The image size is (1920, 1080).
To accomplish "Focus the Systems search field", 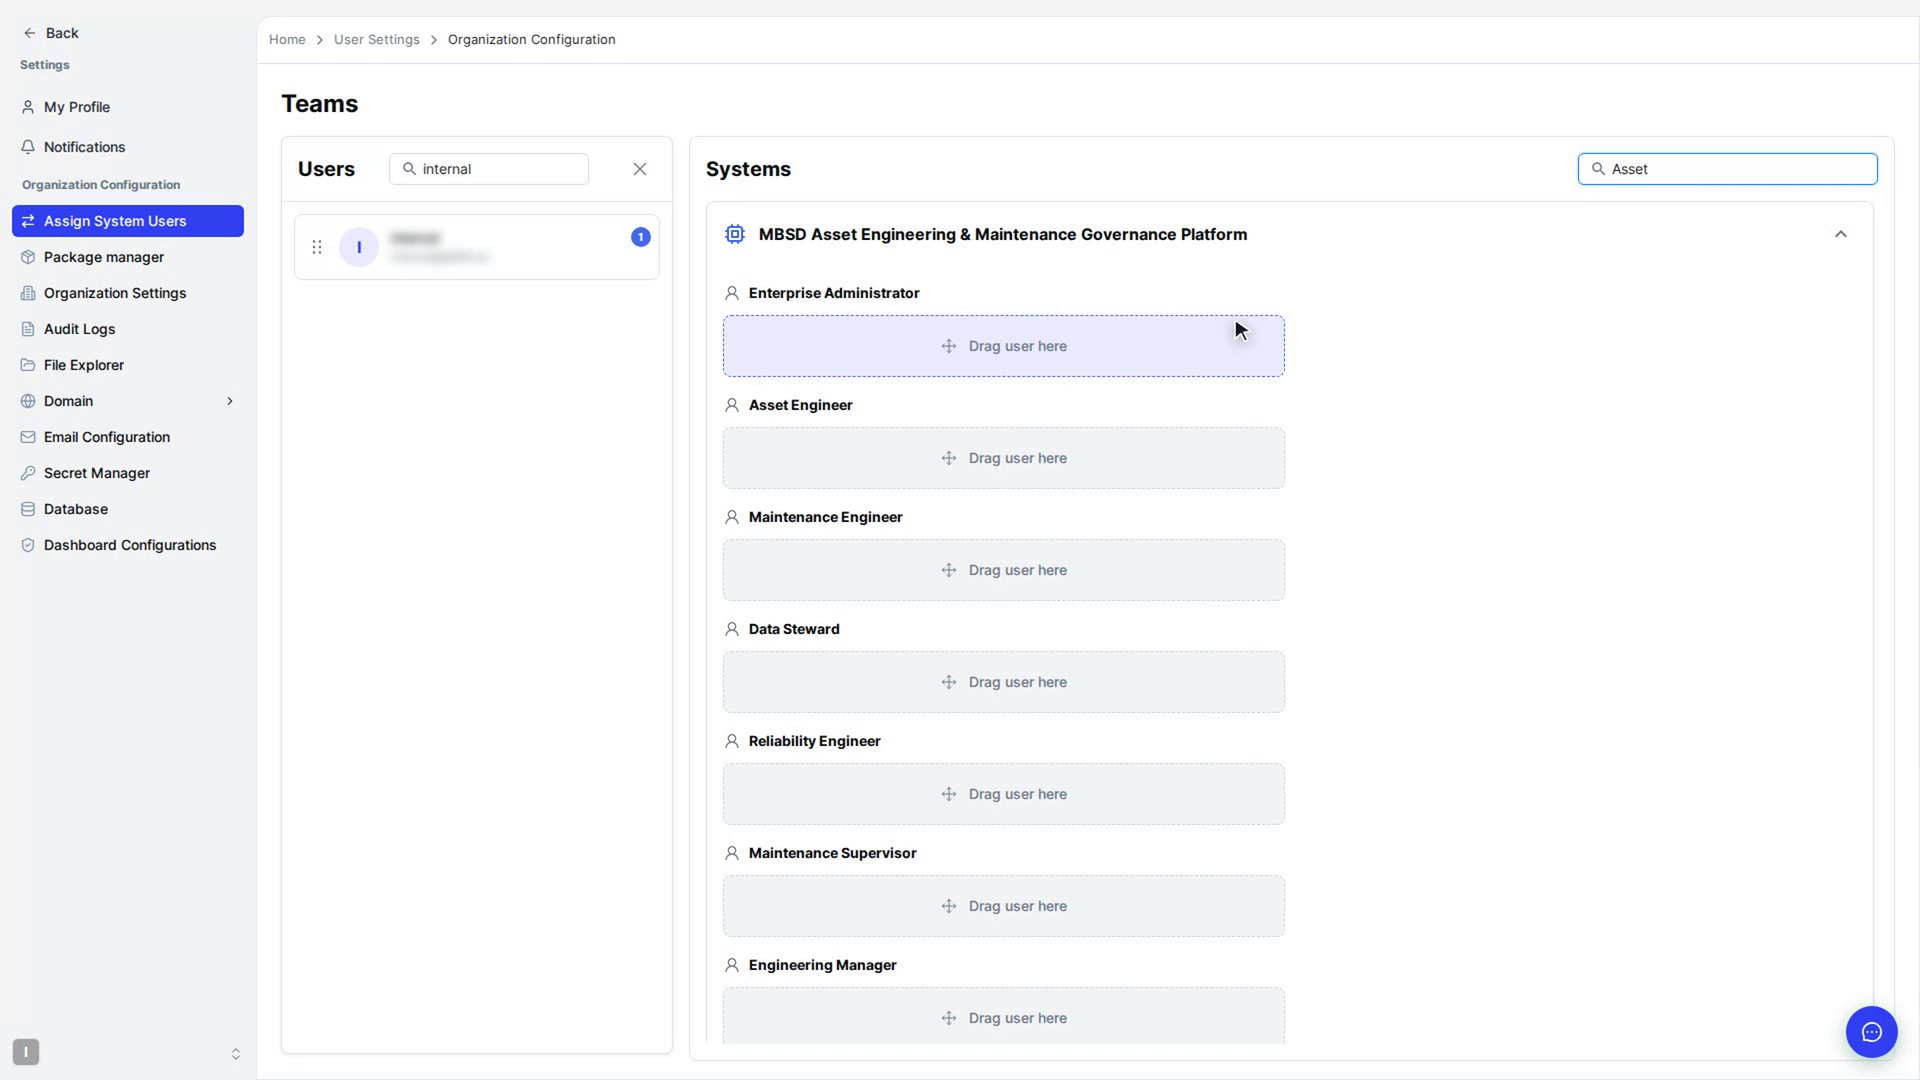I will pos(1728,169).
